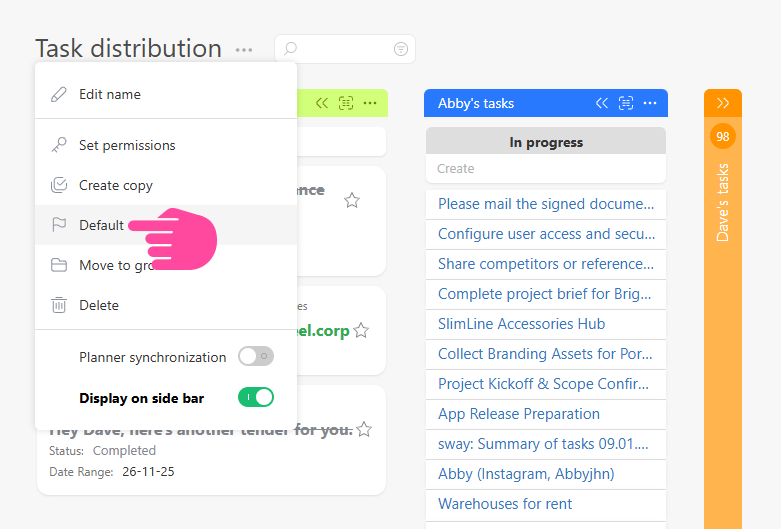
Task: Click the filter icon in the search box
Action: point(401,49)
